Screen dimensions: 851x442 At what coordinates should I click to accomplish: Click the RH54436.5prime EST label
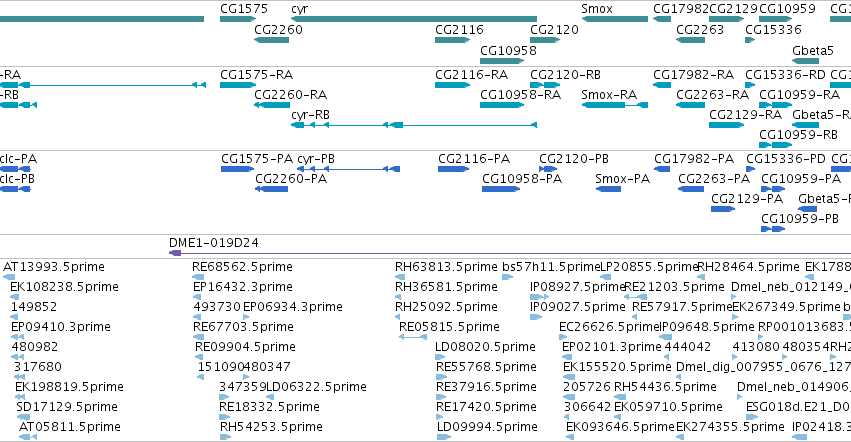click(665, 387)
